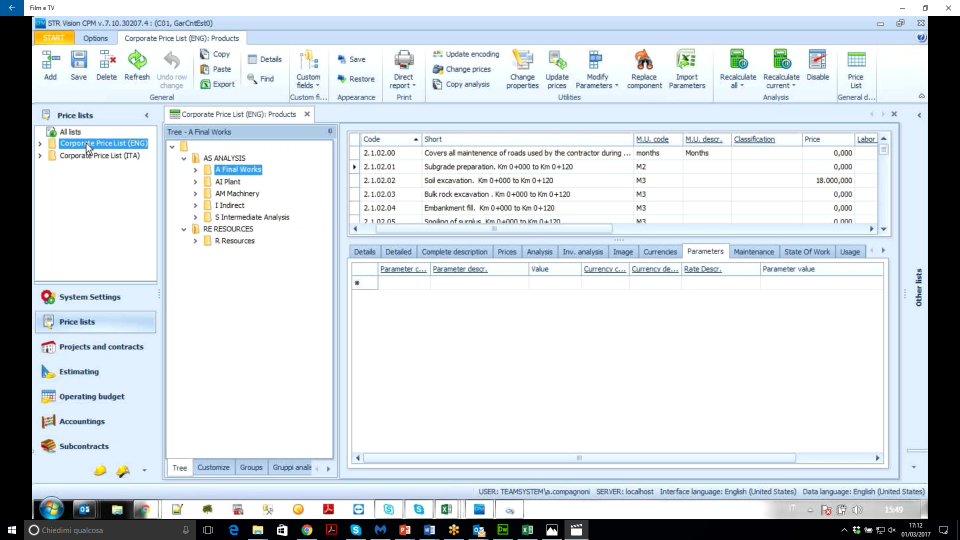Open Modify Parameters dropdown
960x540 pixels.
597,70
